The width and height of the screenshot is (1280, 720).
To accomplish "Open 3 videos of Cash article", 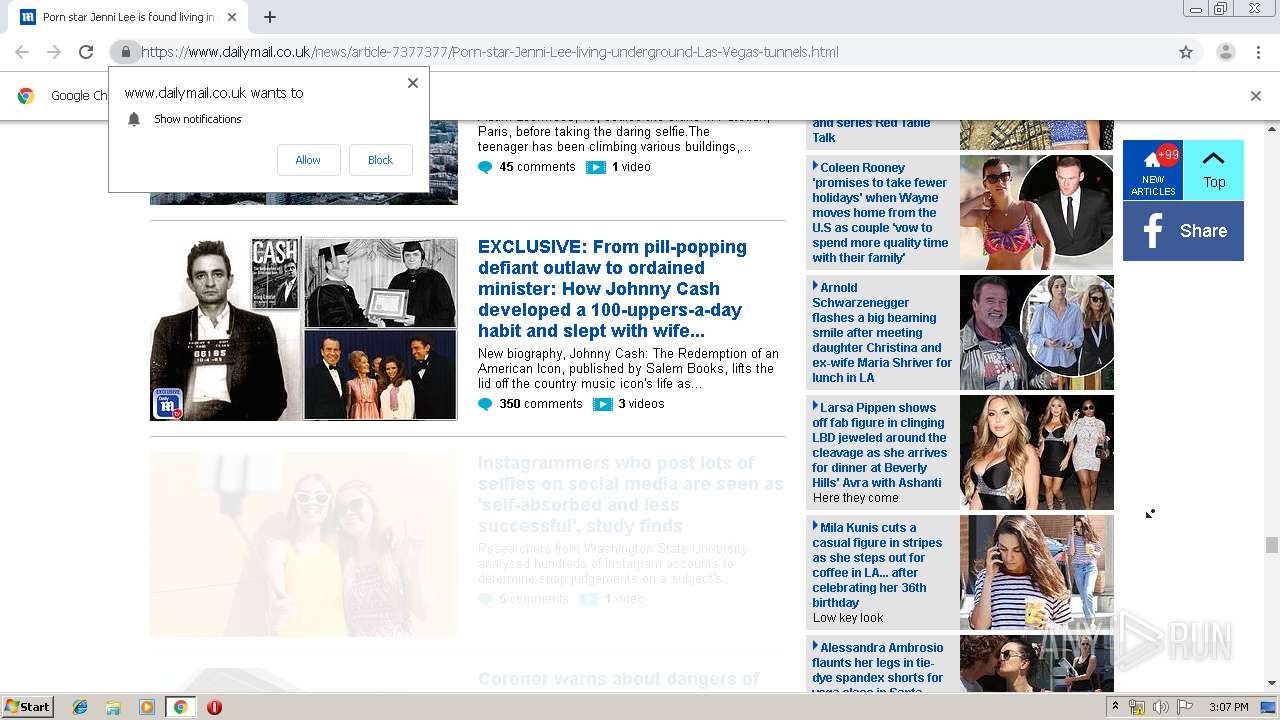I will coord(641,404).
